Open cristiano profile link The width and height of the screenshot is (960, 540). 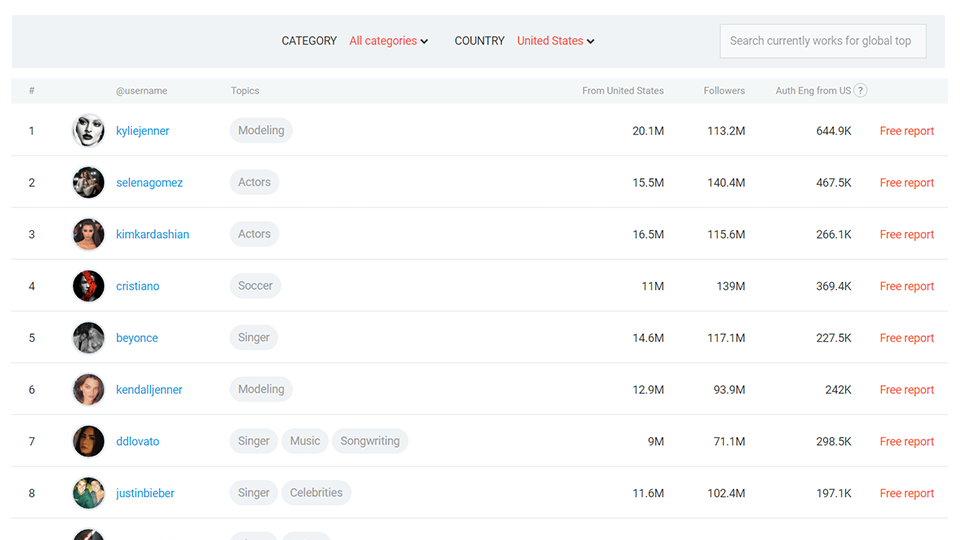138,286
